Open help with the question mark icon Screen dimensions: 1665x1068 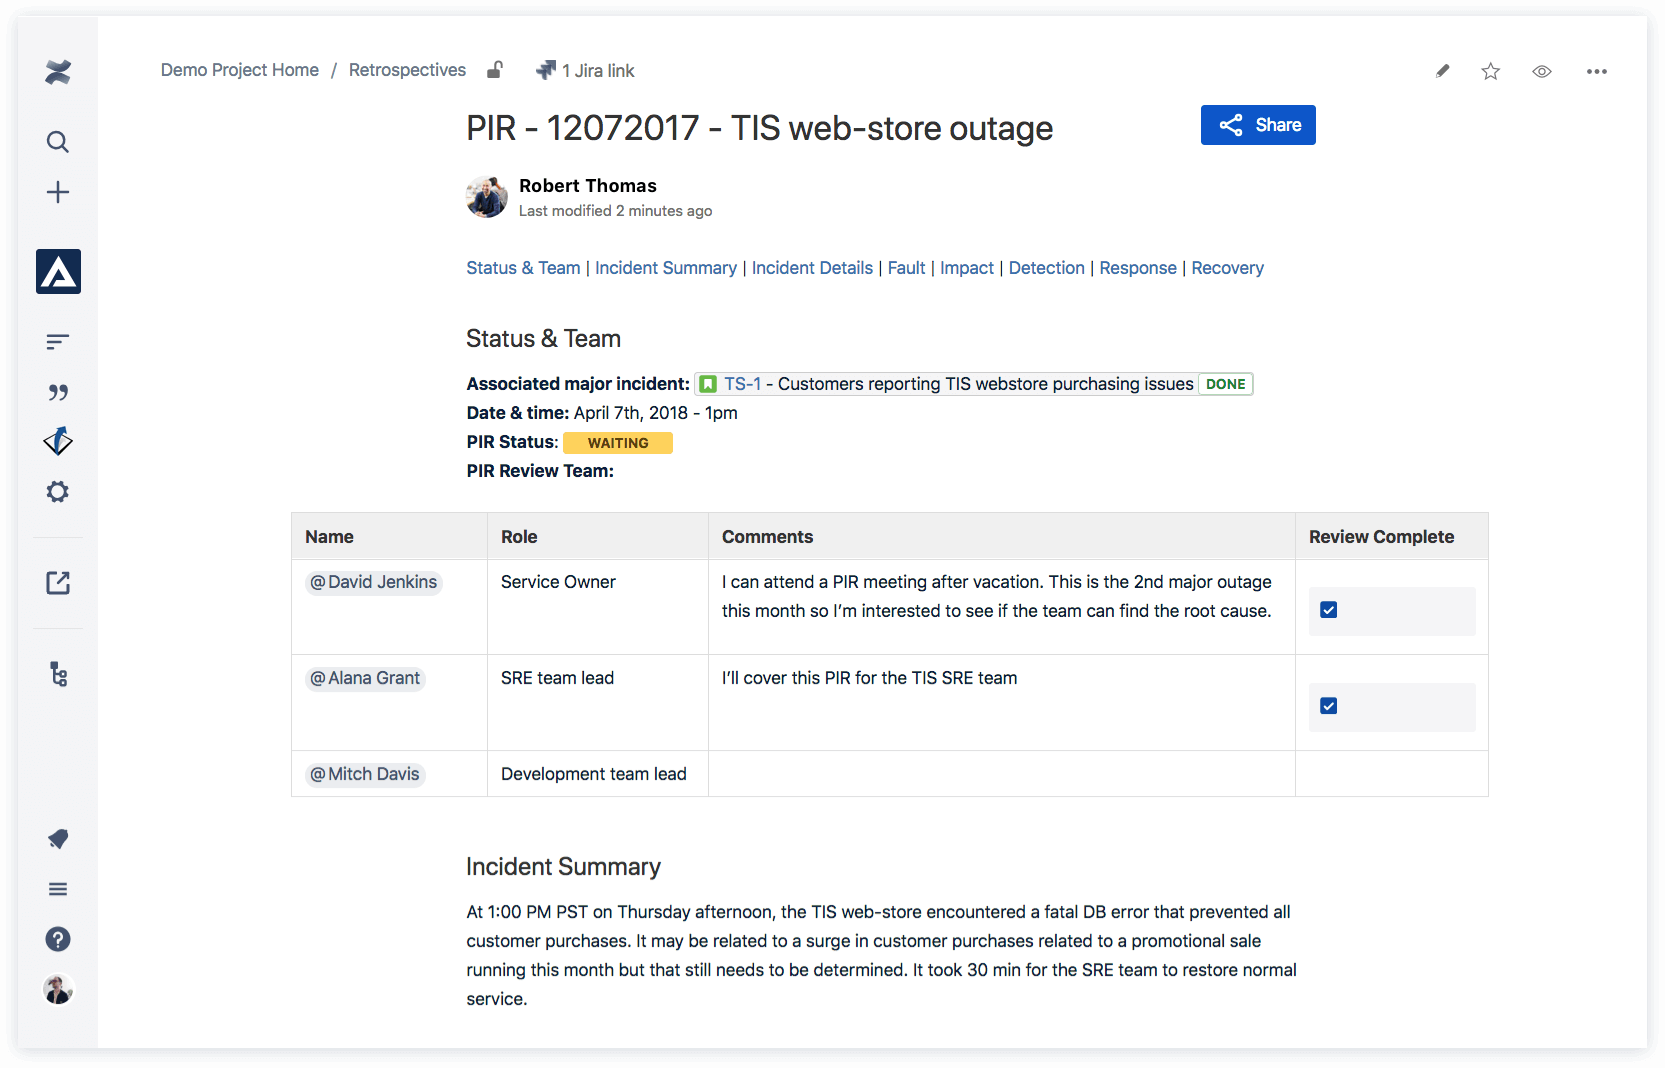click(x=58, y=939)
